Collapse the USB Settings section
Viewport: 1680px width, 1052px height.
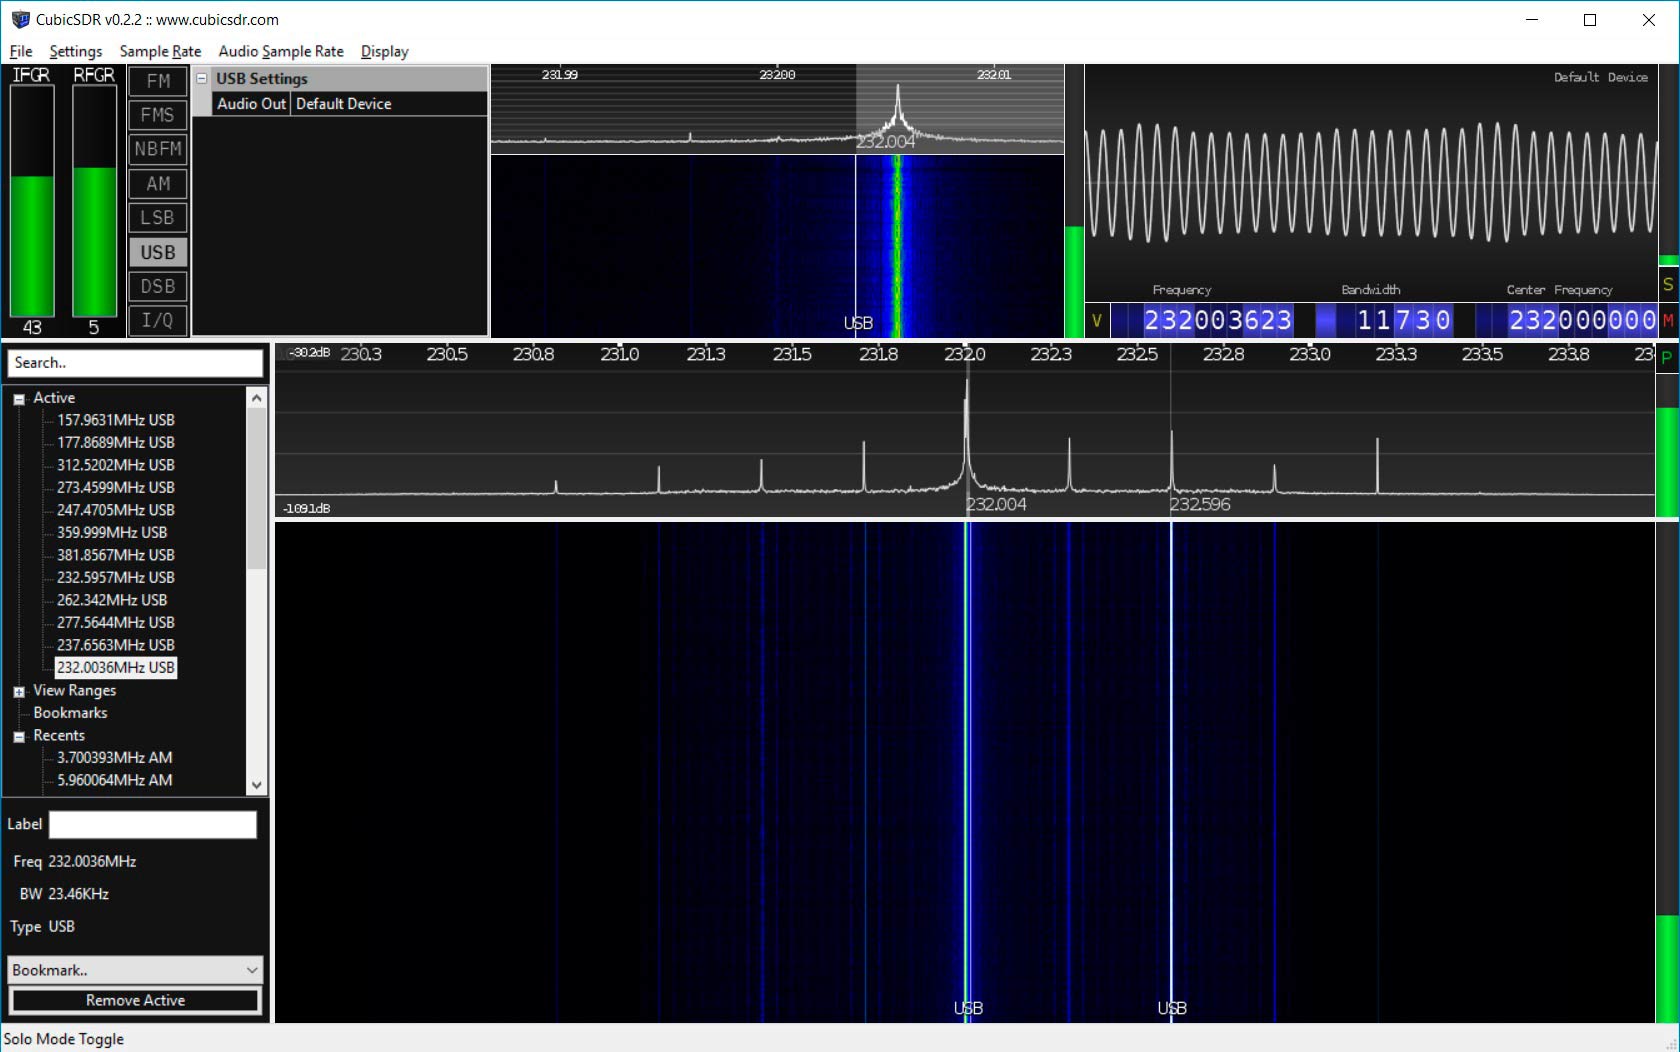202,79
